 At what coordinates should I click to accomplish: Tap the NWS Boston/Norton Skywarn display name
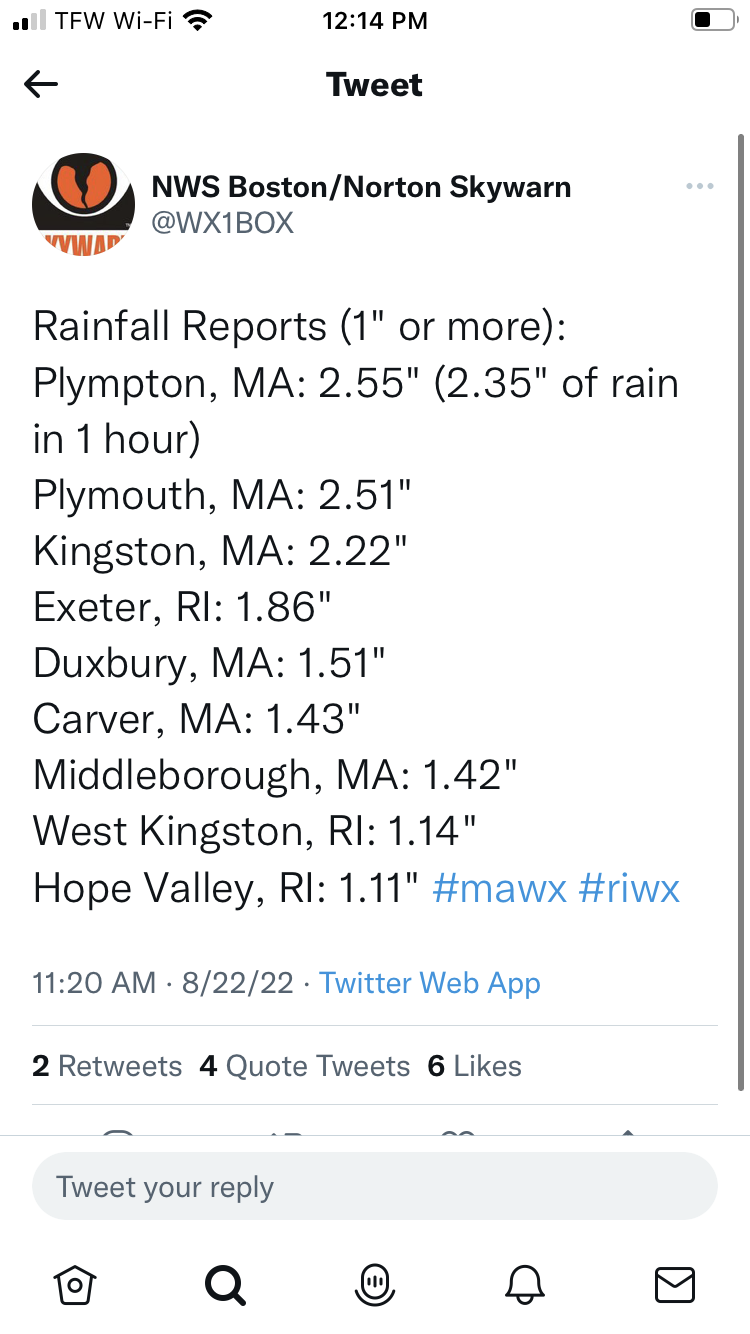point(361,187)
